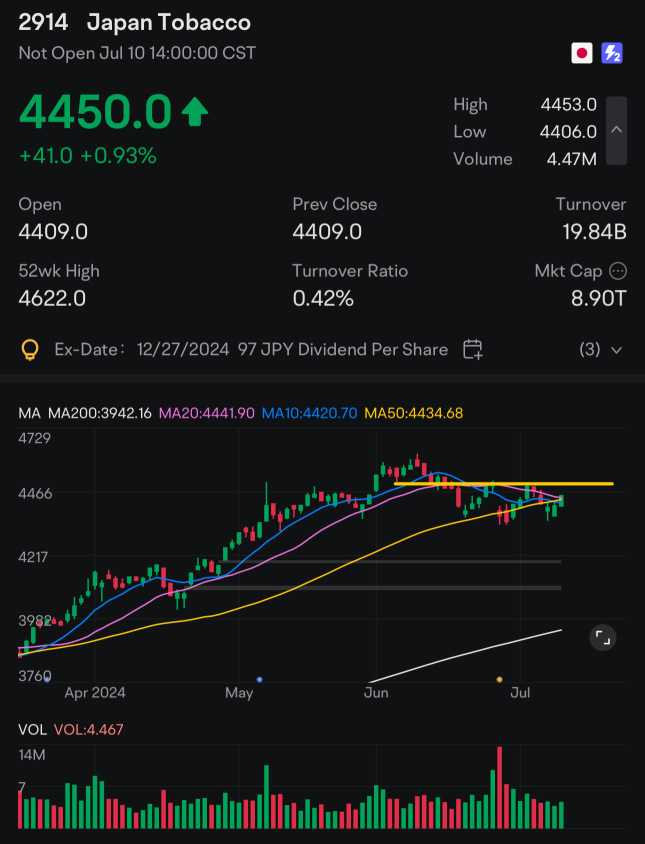
Task: Tap the High value 4453.0
Action: [x=569, y=104]
